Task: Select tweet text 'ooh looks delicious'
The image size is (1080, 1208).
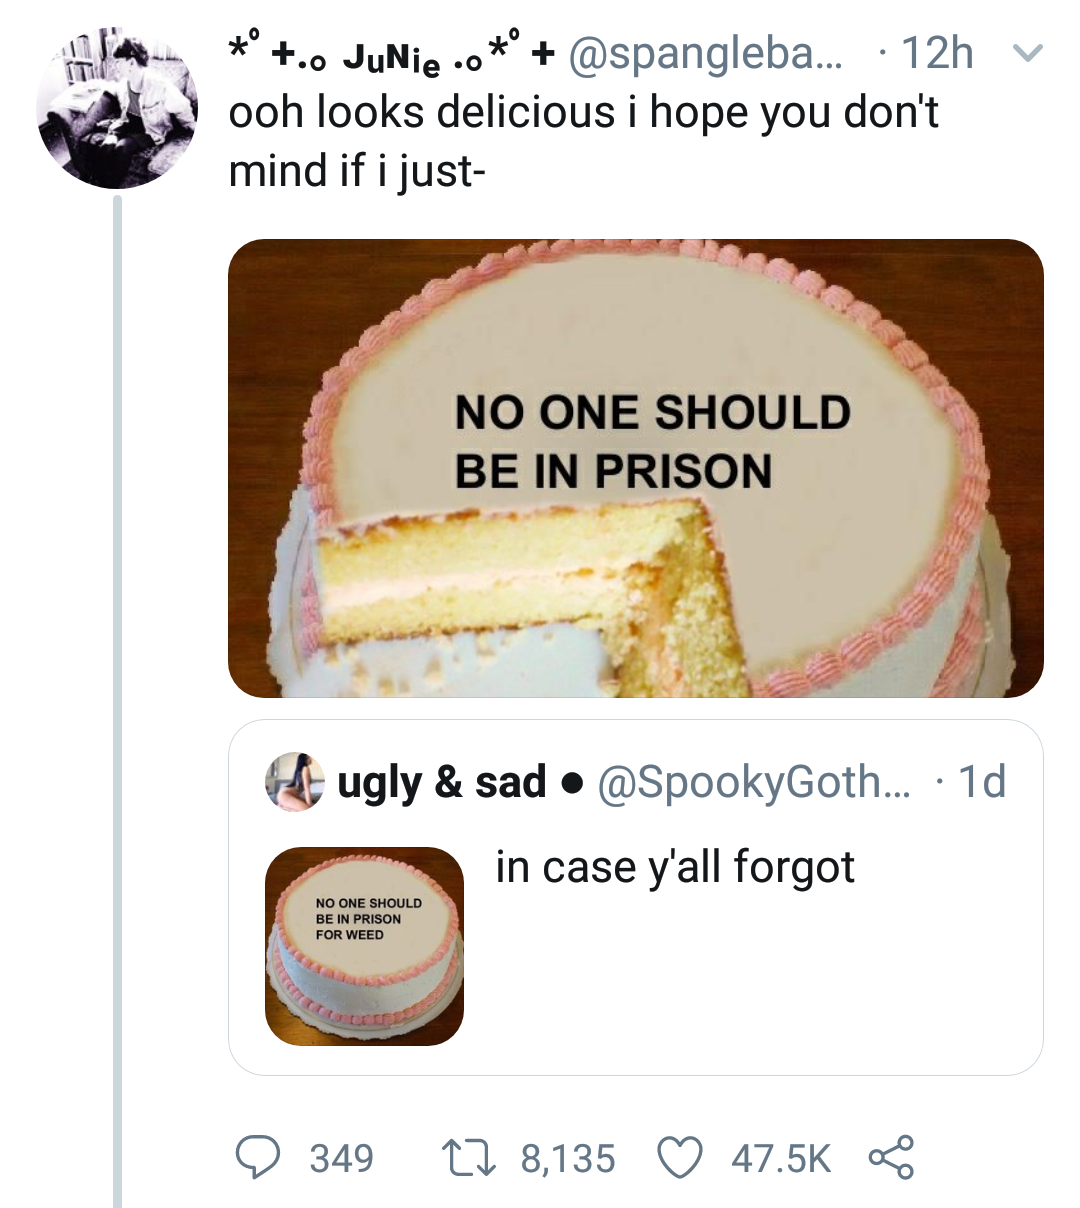Action: pyautogui.click(x=421, y=112)
